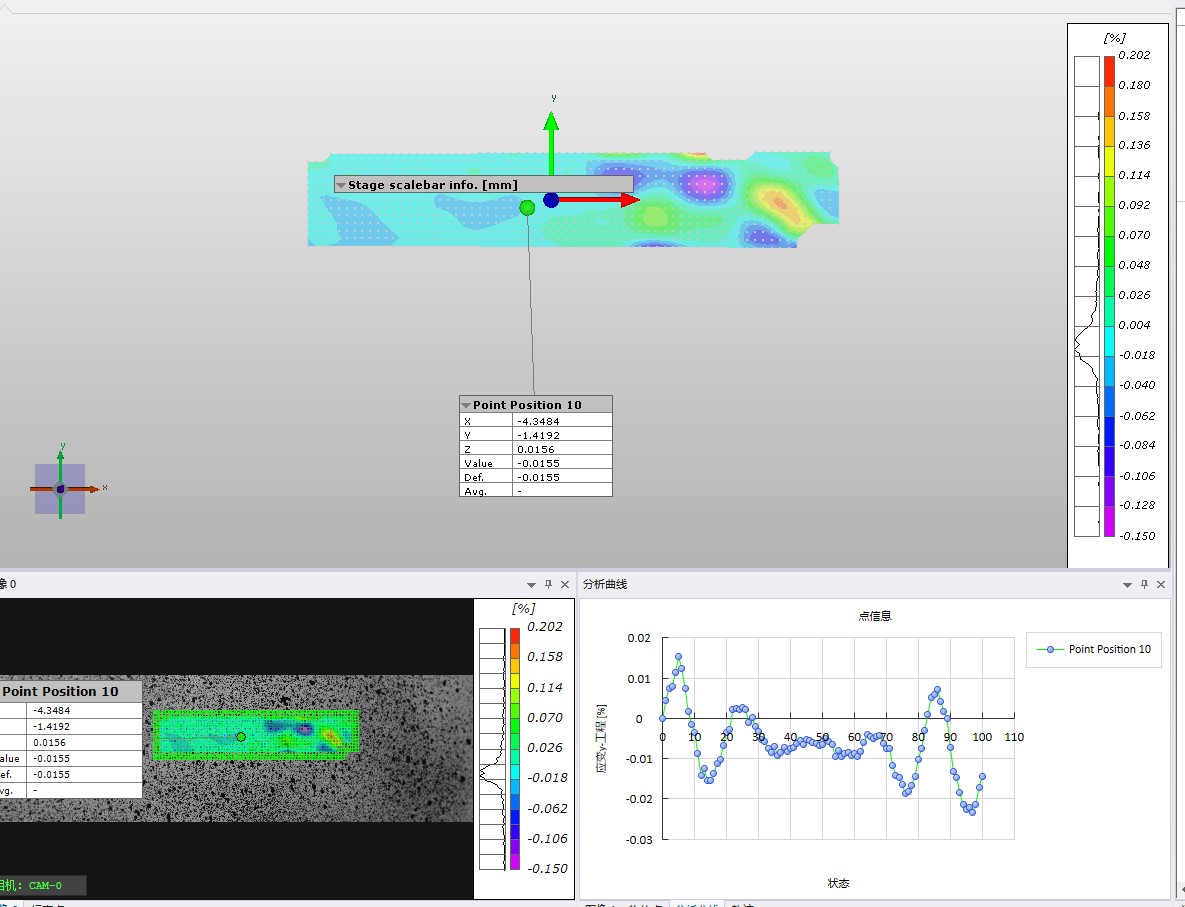This screenshot has width=1185, height=907.
Task: Click the view orientation cube widget
Action: 60,489
